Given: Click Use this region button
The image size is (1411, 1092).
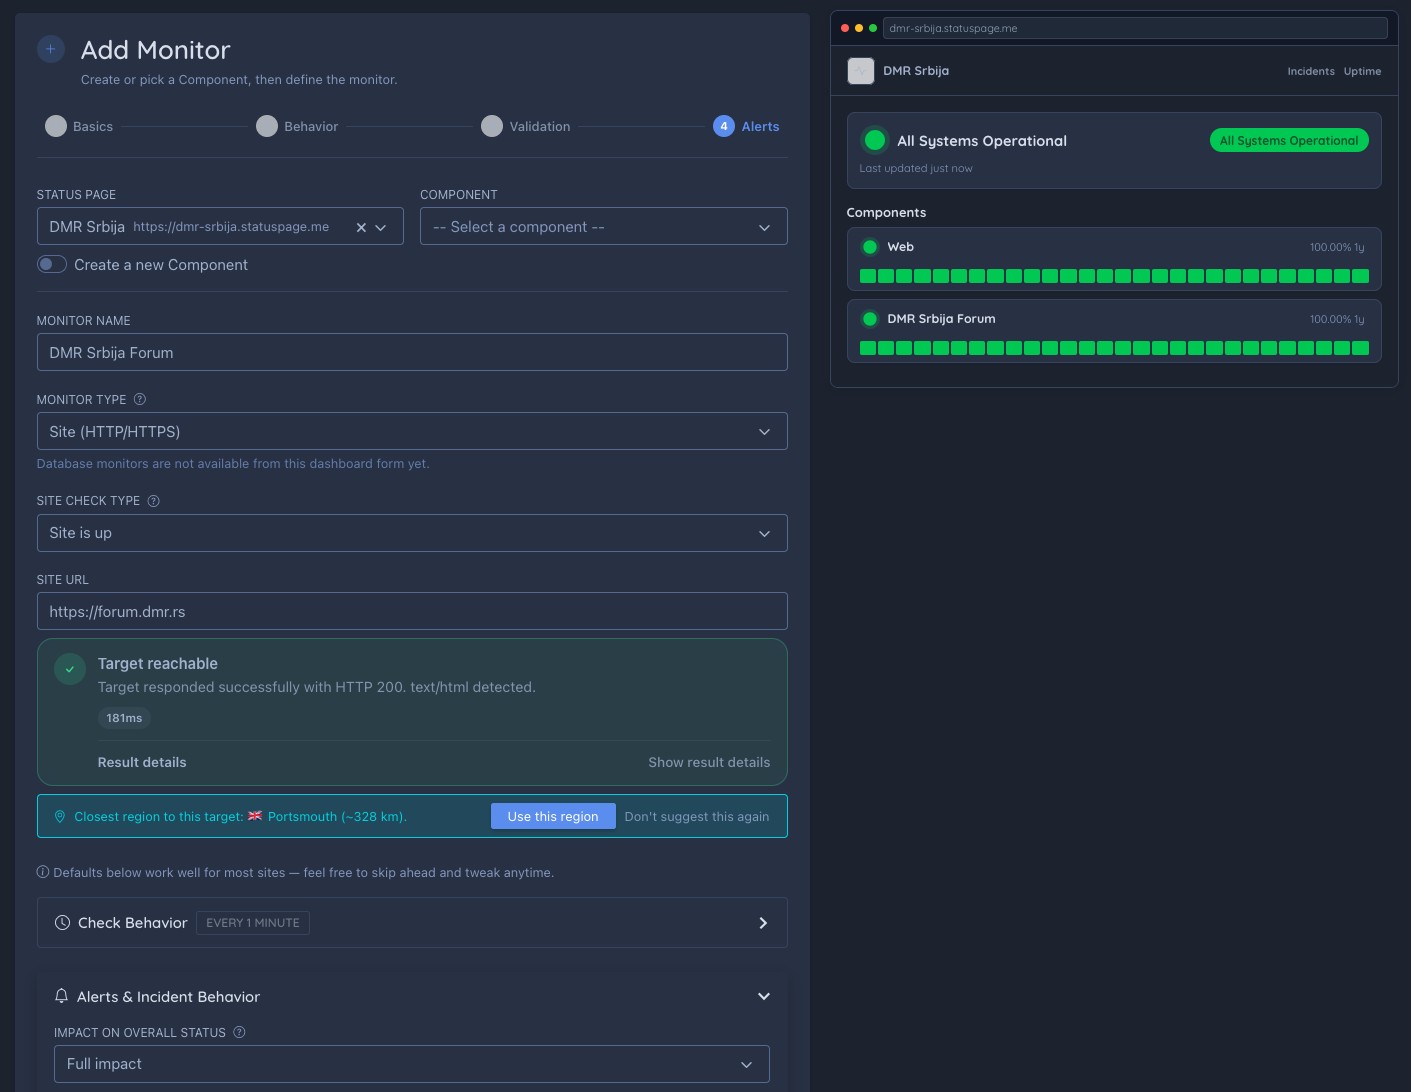Looking at the screenshot, I should (553, 816).
